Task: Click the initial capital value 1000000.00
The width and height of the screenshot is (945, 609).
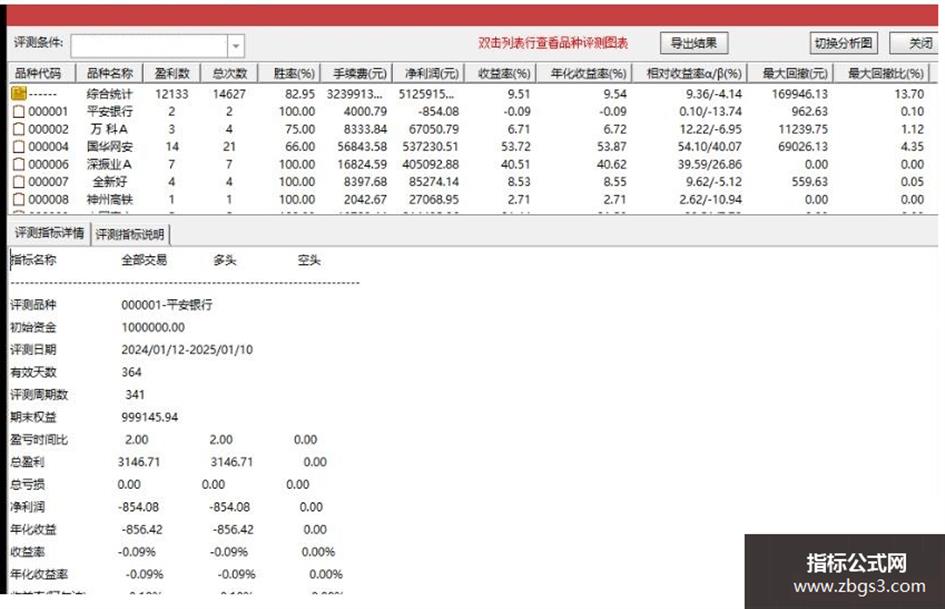Action: tap(153, 327)
